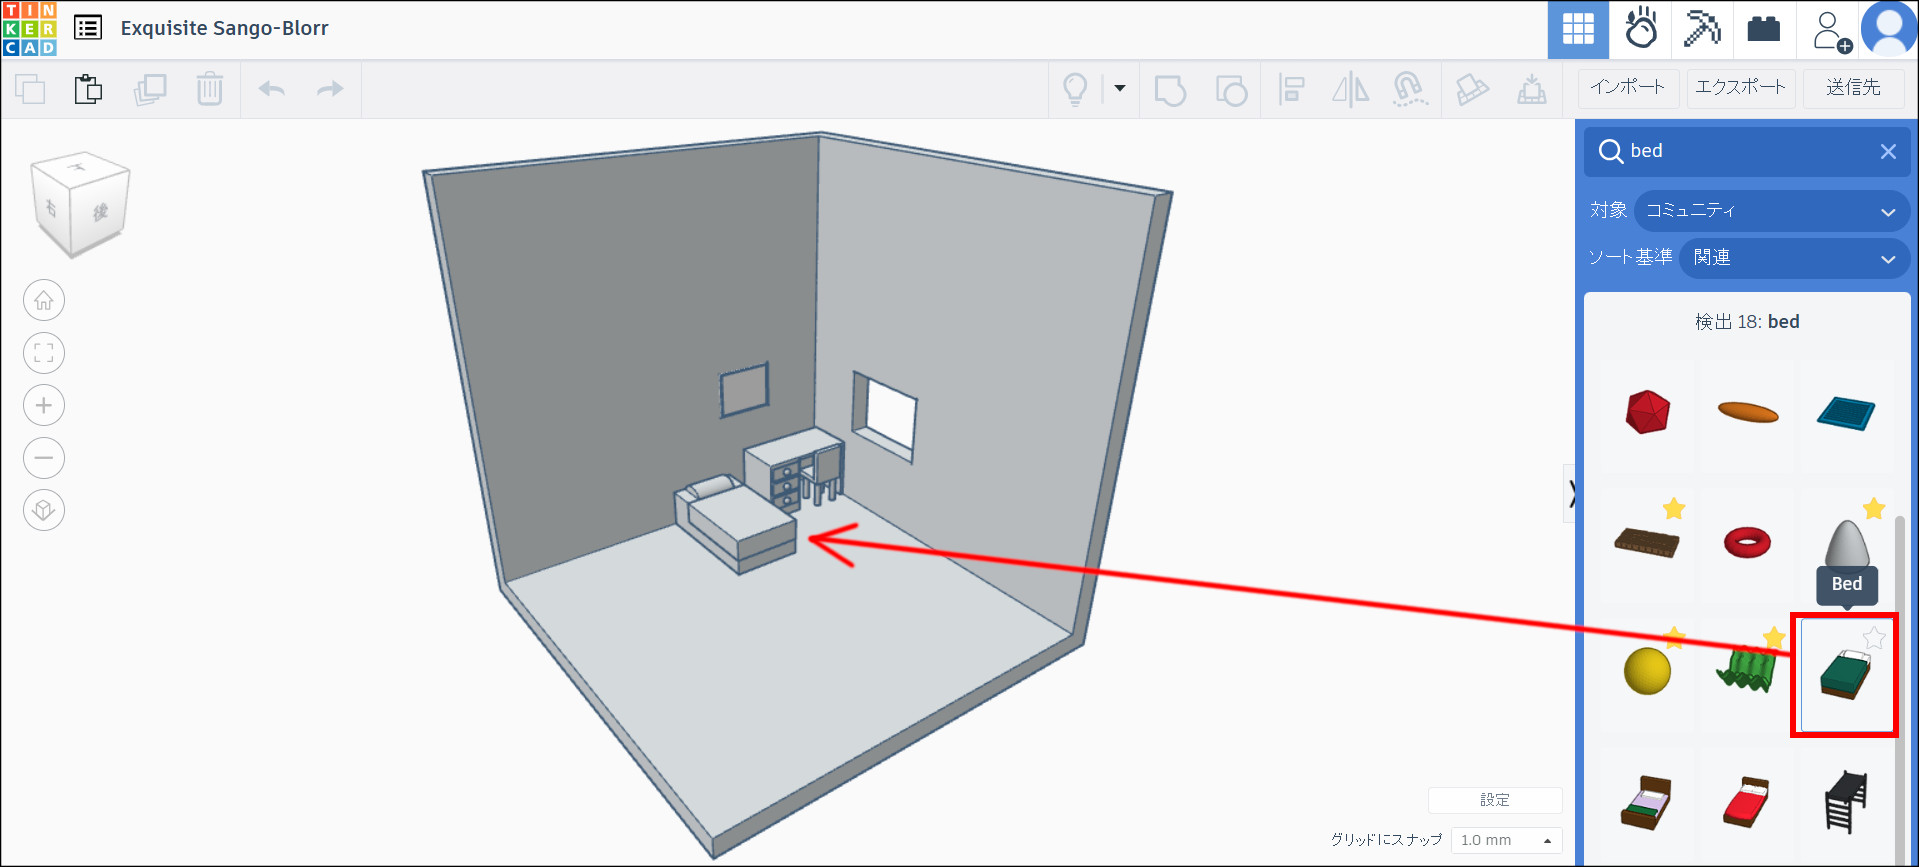Viewport: 1919px width, 867px height.
Task: Open Sim Lab apple icon
Action: (1641, 29)
